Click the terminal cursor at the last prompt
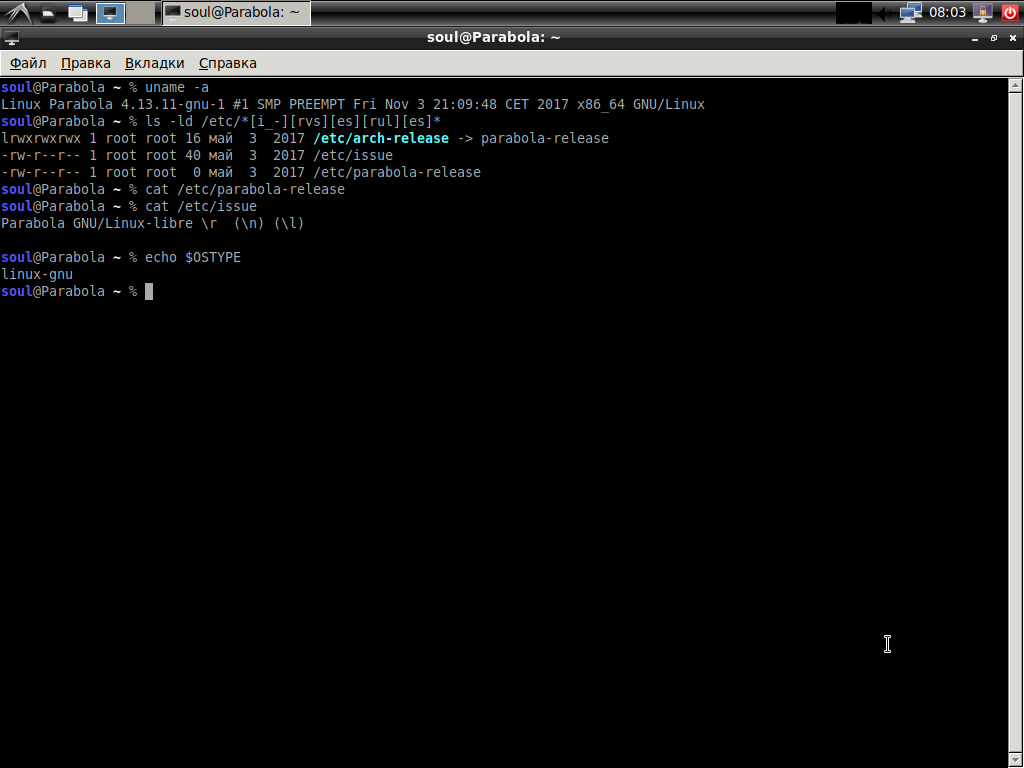Viewport: 1024px width, 768px height. pos(149,291)
